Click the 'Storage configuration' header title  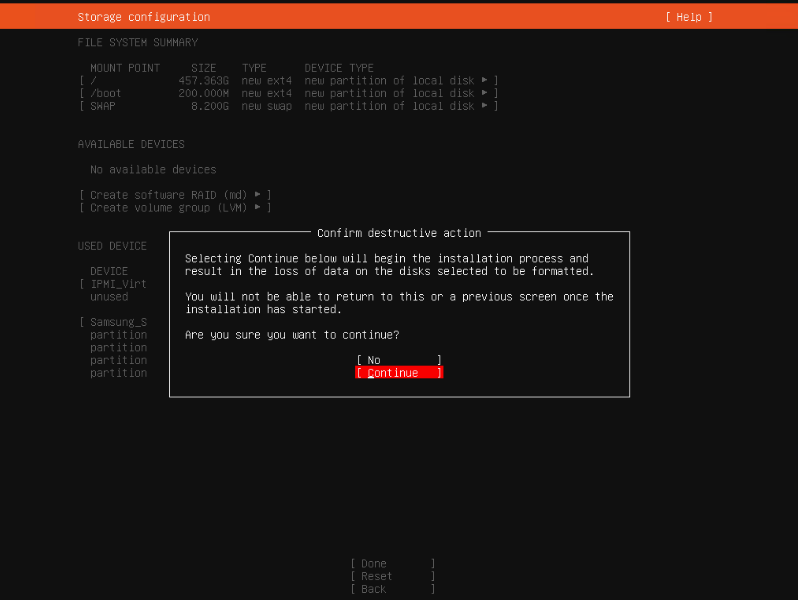point(144,17)
